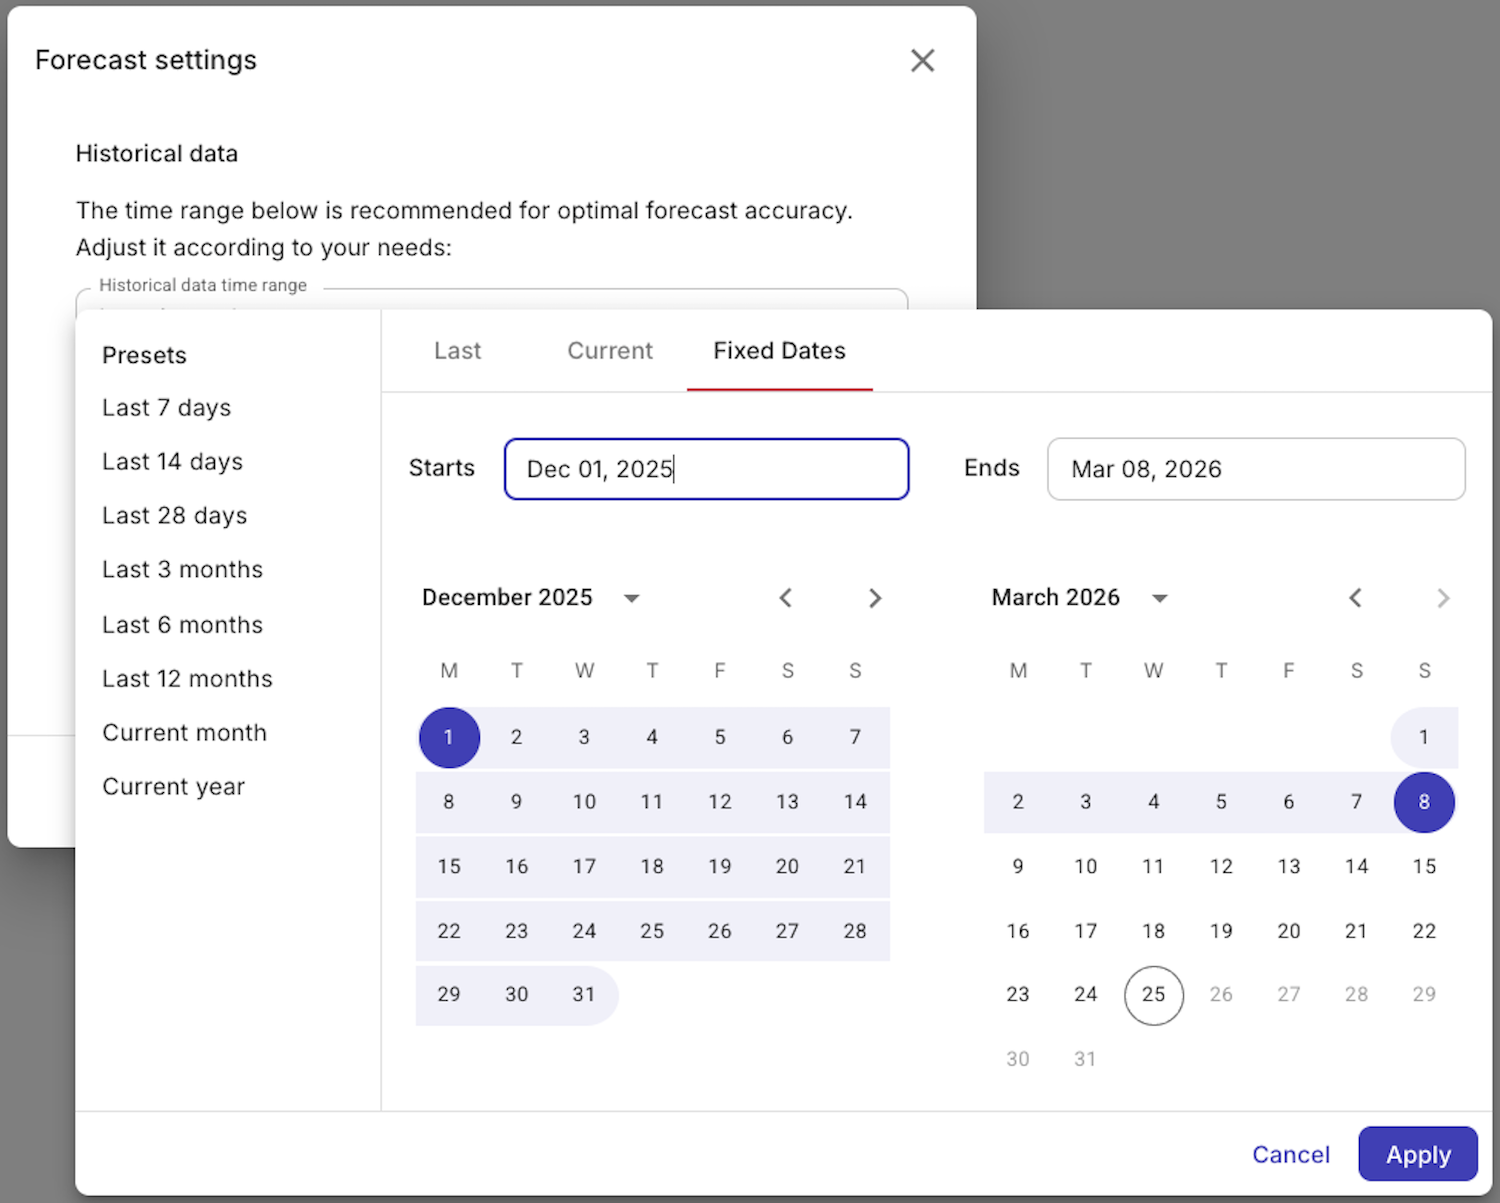This screenshot has height=1203, width=1500.
Task: Click the Ends date input field
Action: [1255, 468]
